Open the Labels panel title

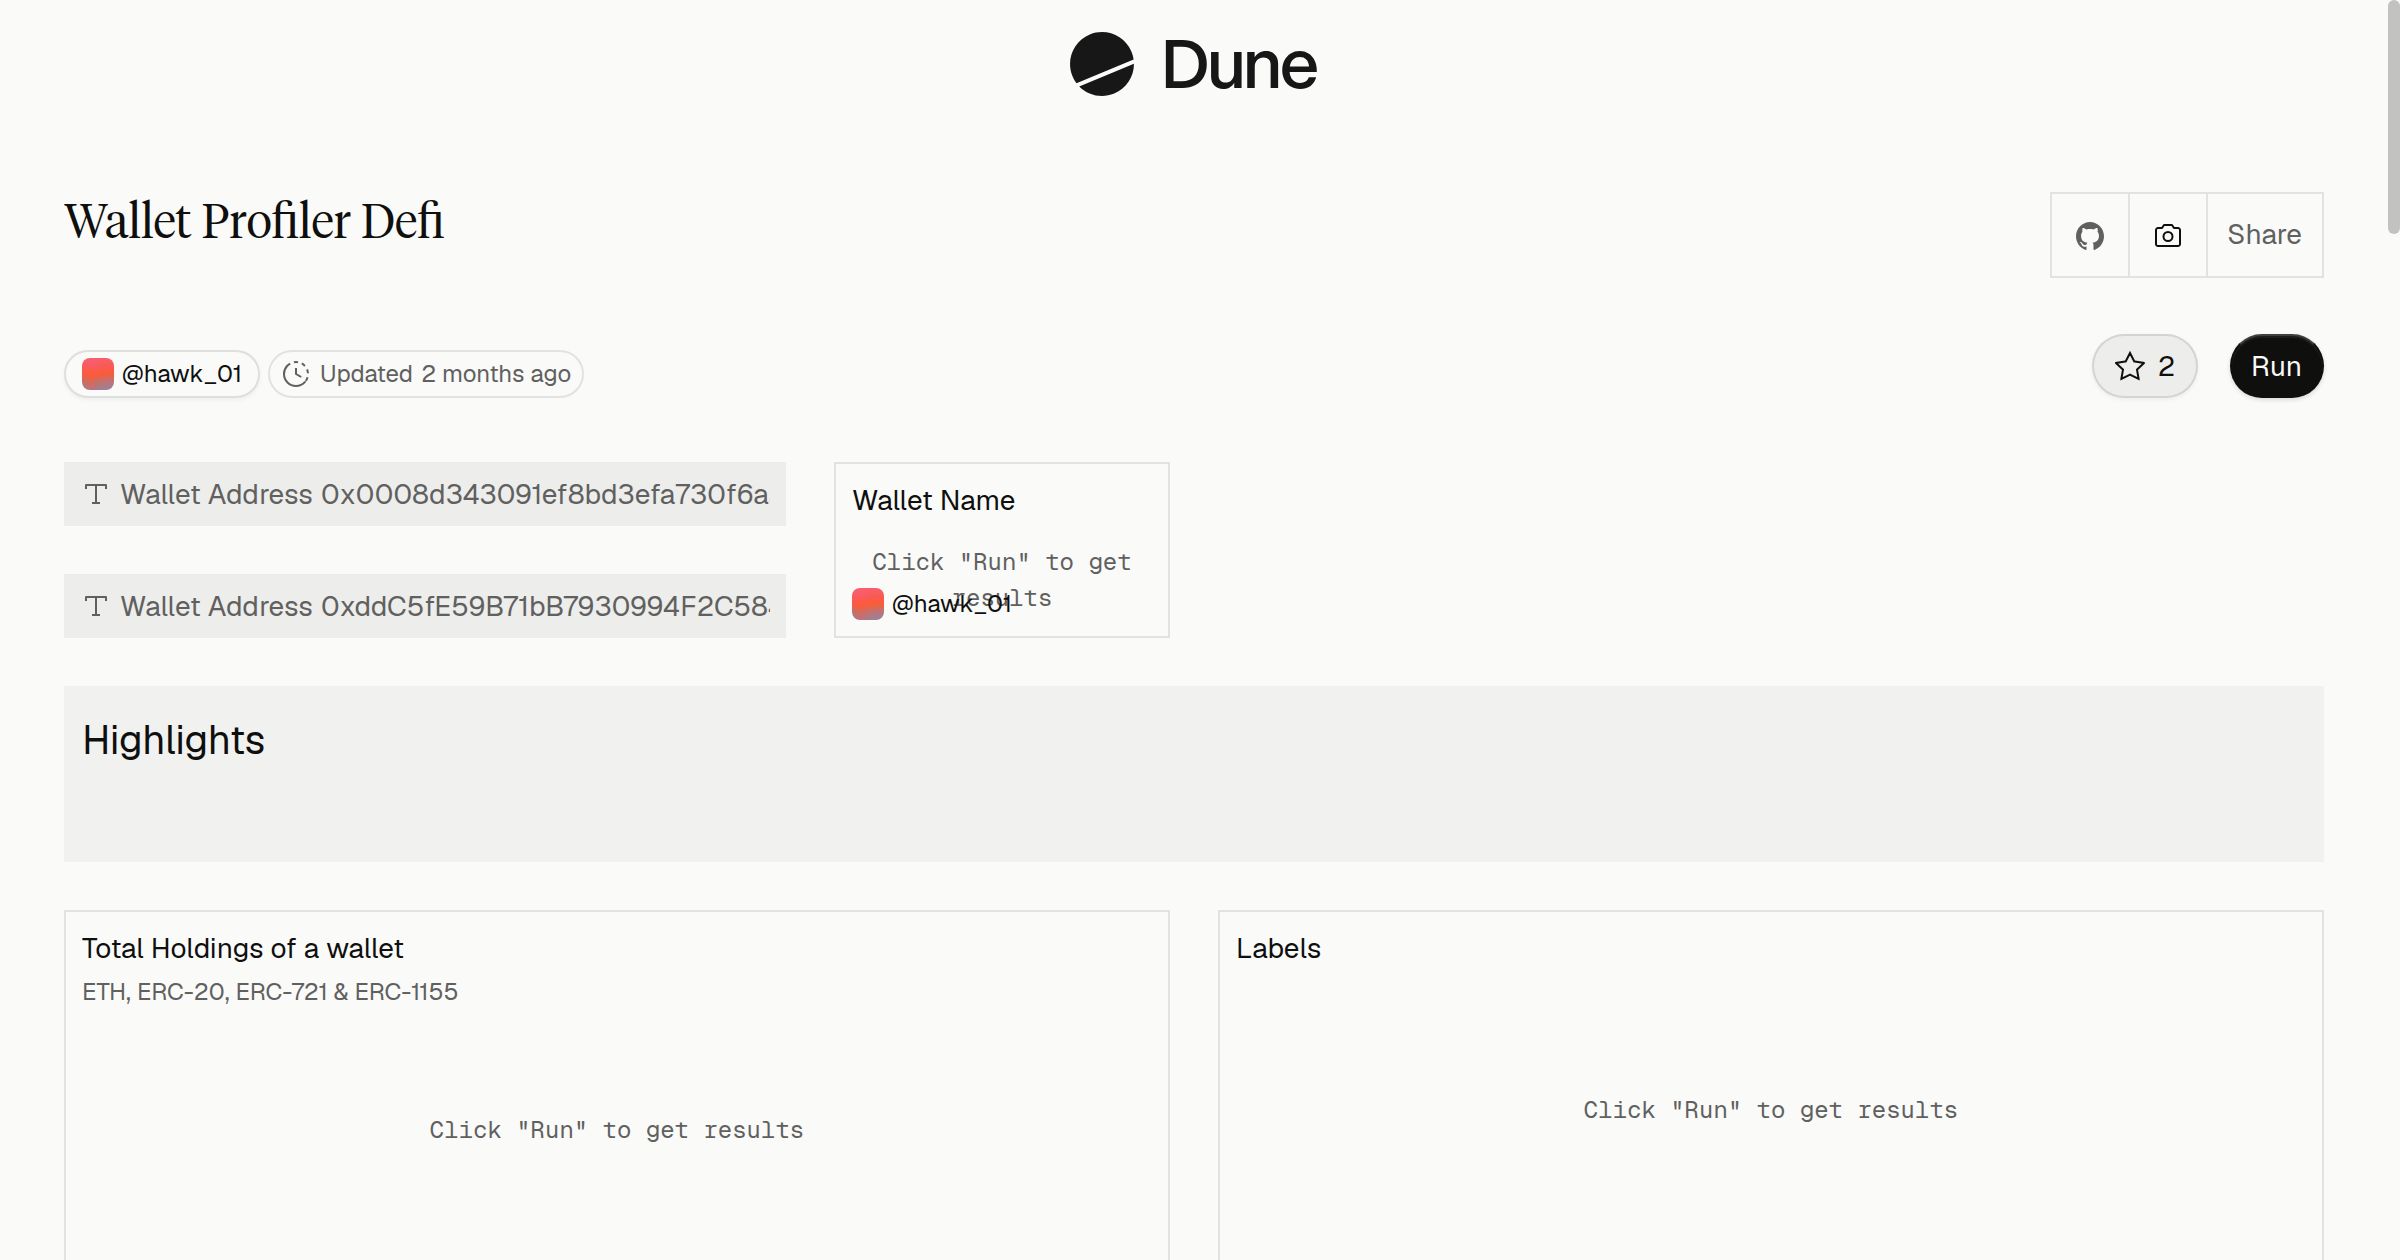1278,948
